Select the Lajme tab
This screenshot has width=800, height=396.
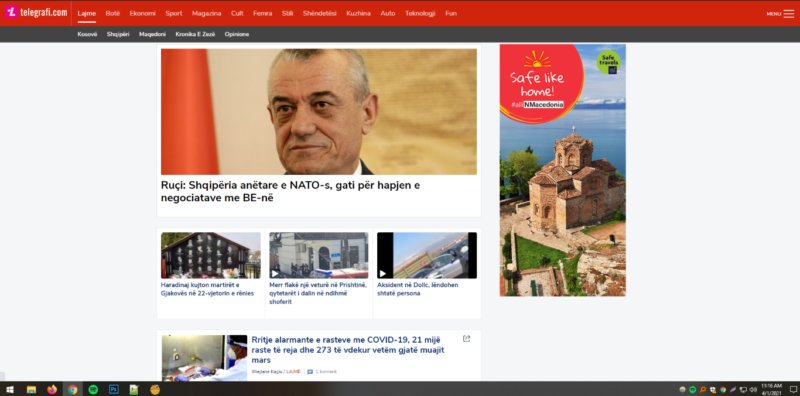pos(87,13)
